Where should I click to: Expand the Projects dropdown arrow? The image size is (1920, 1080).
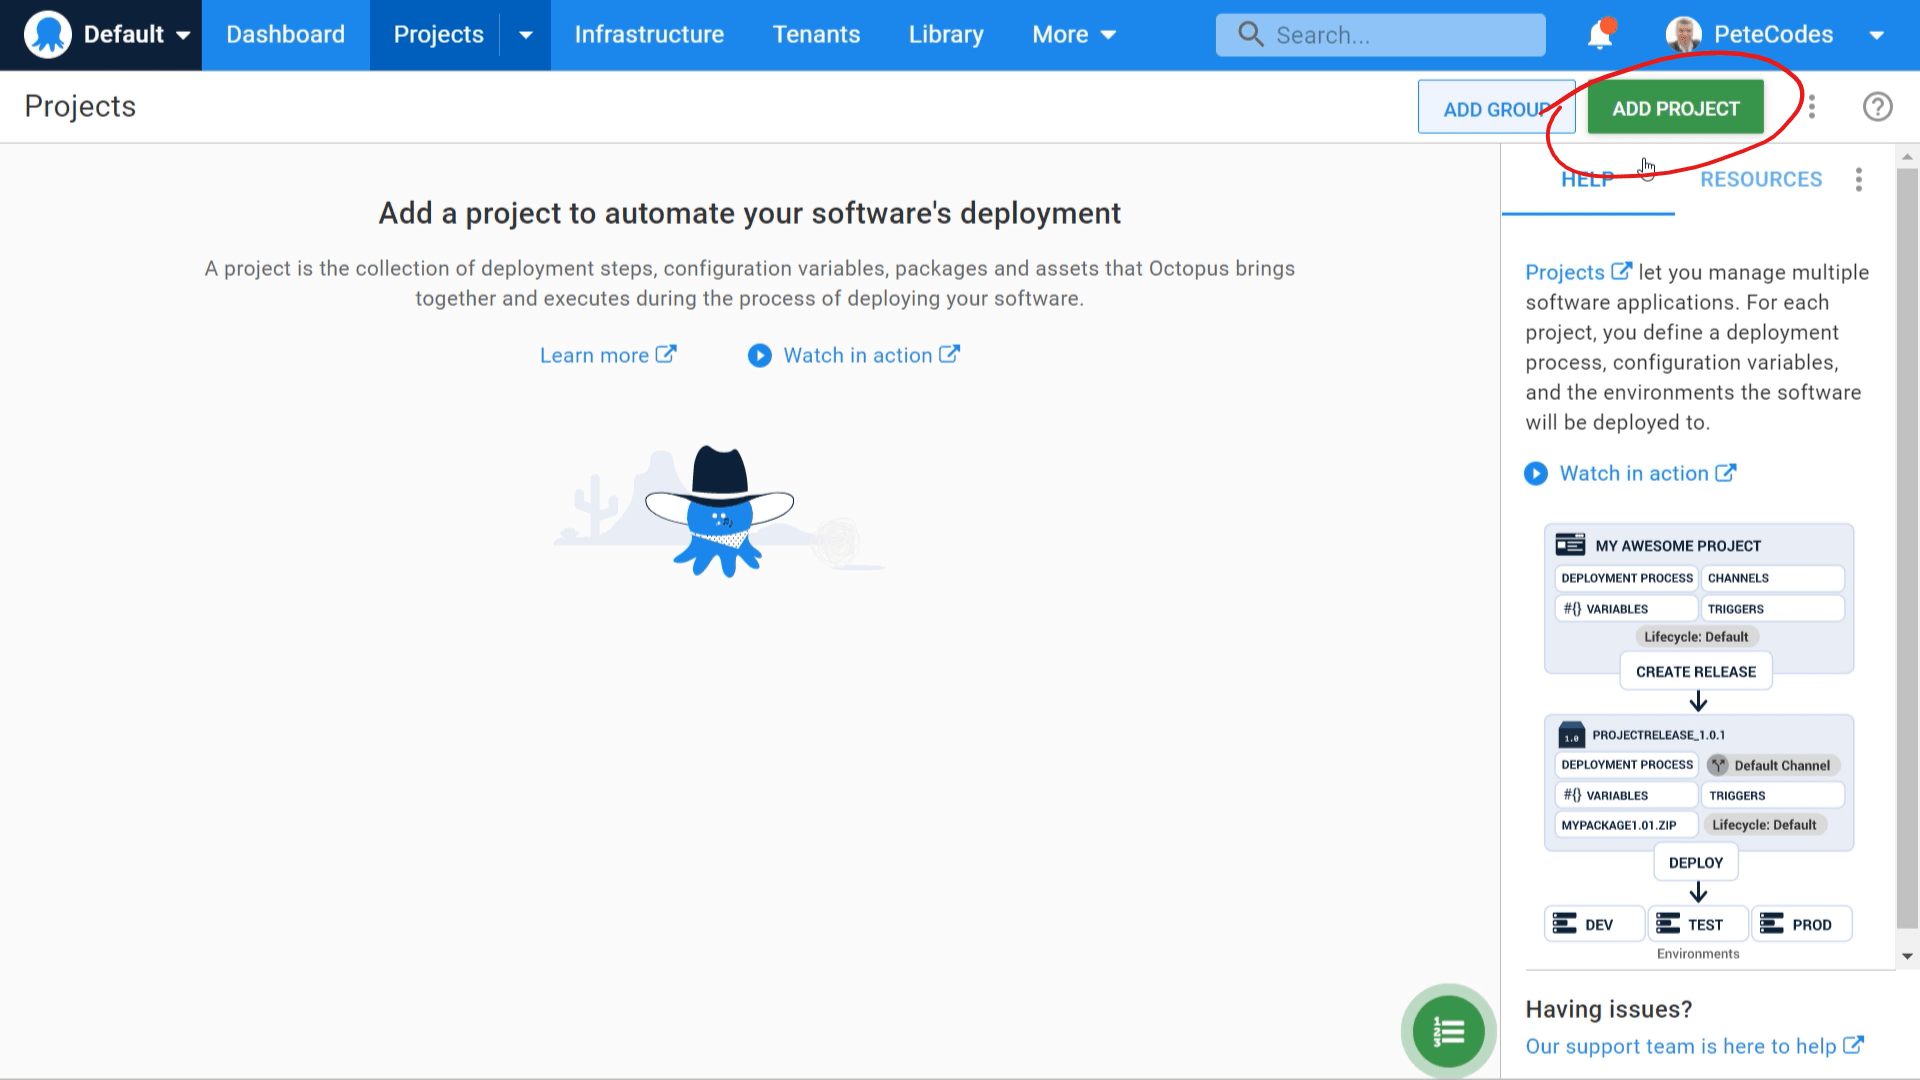526,35
